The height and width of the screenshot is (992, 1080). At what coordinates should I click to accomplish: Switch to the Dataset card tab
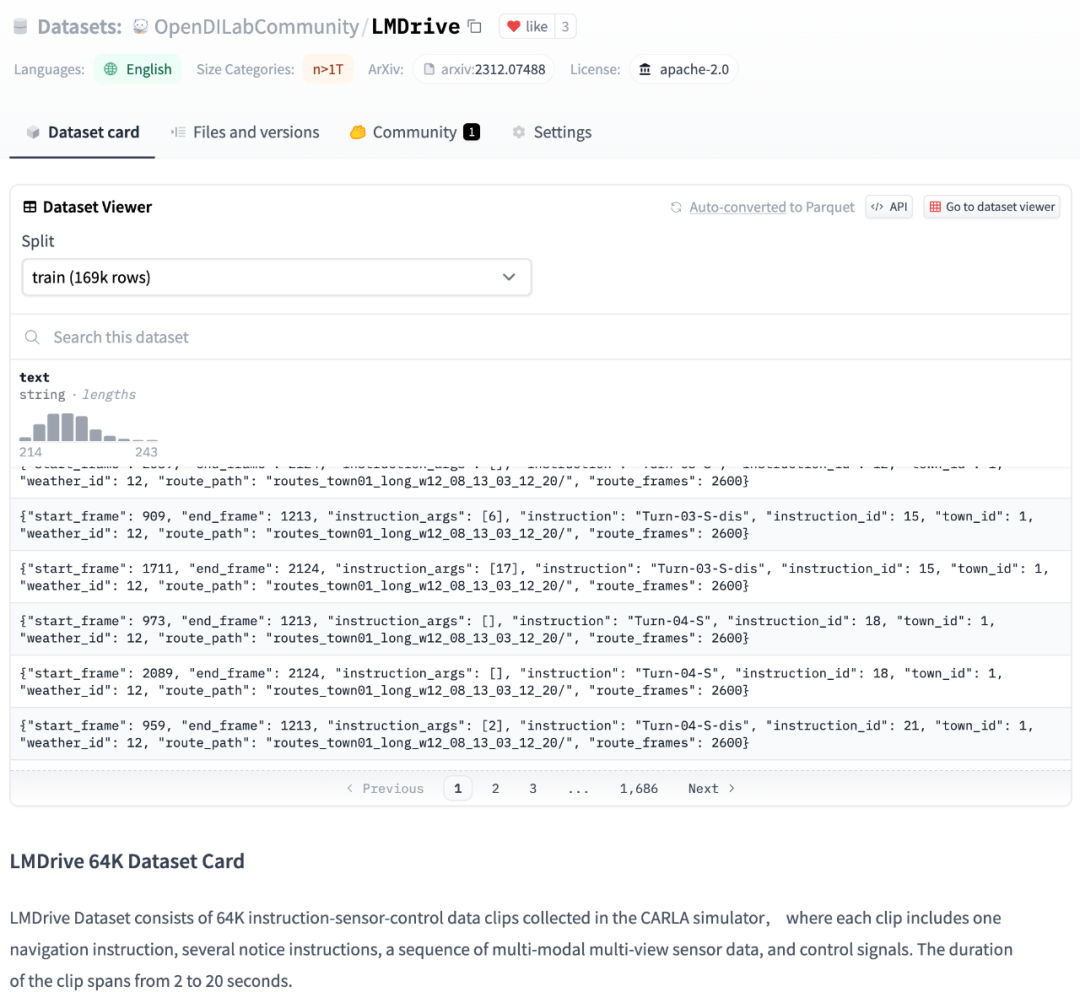[x=82, y=132]
